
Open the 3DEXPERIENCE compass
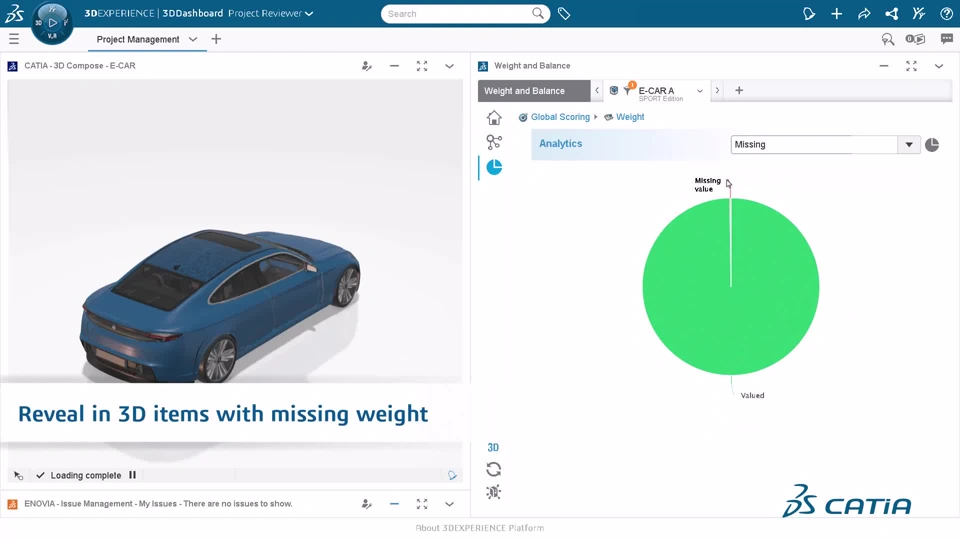click(52, 23)
